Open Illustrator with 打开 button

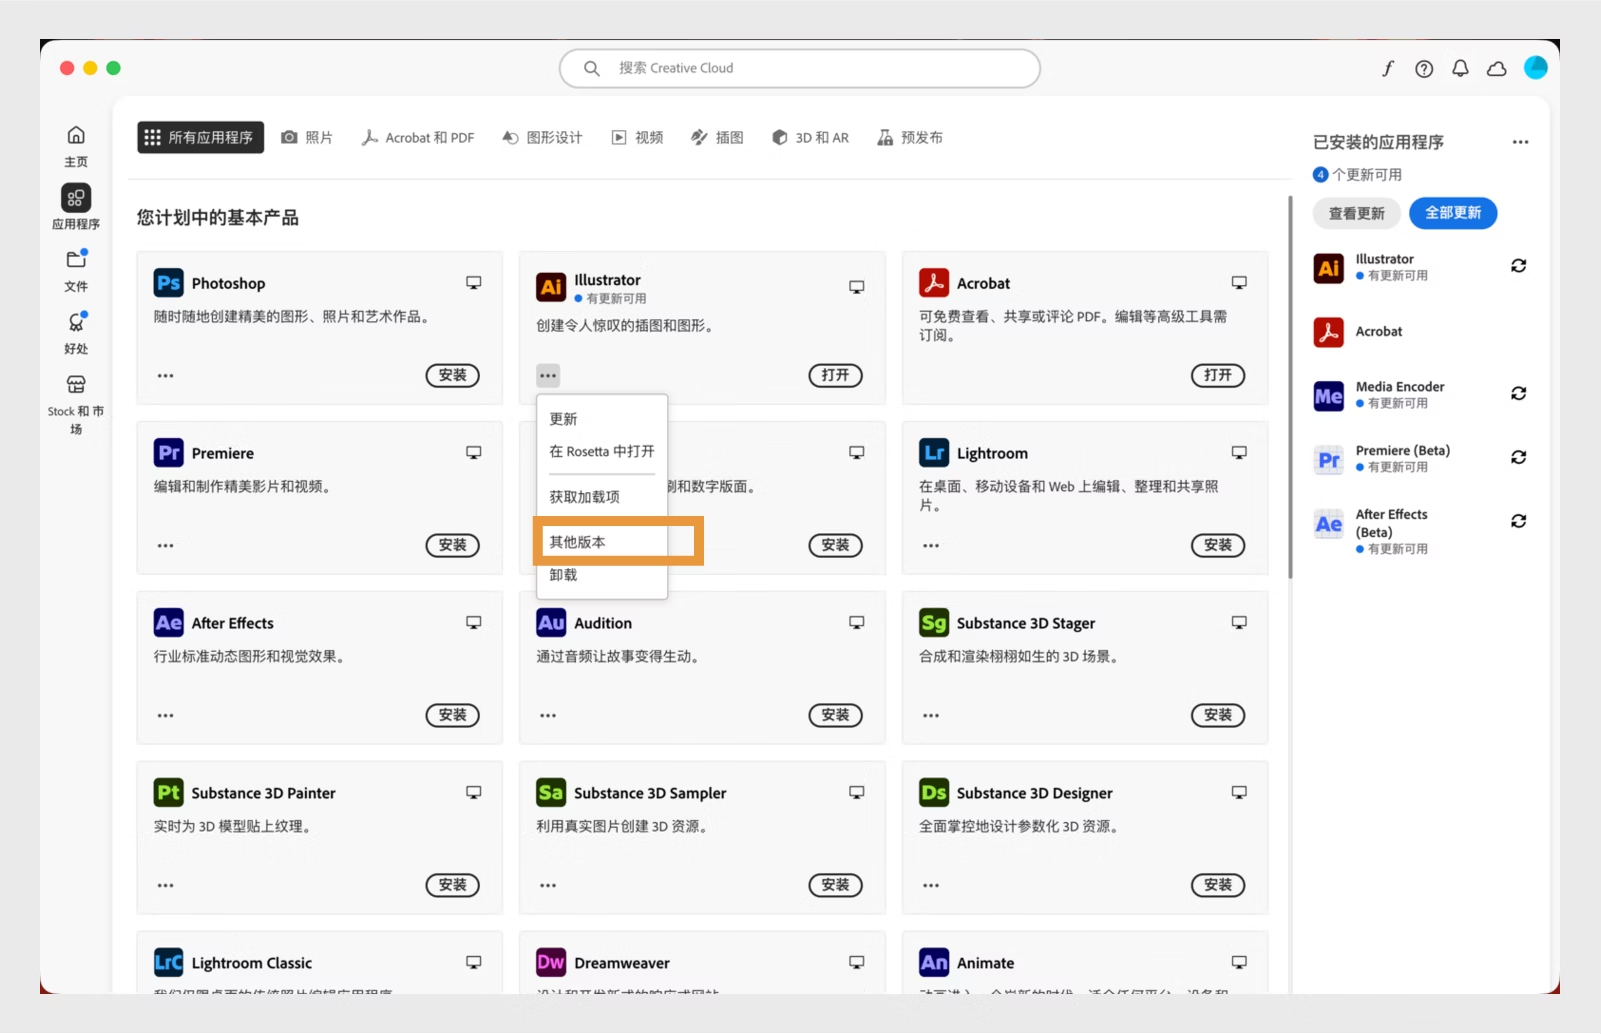835,375
